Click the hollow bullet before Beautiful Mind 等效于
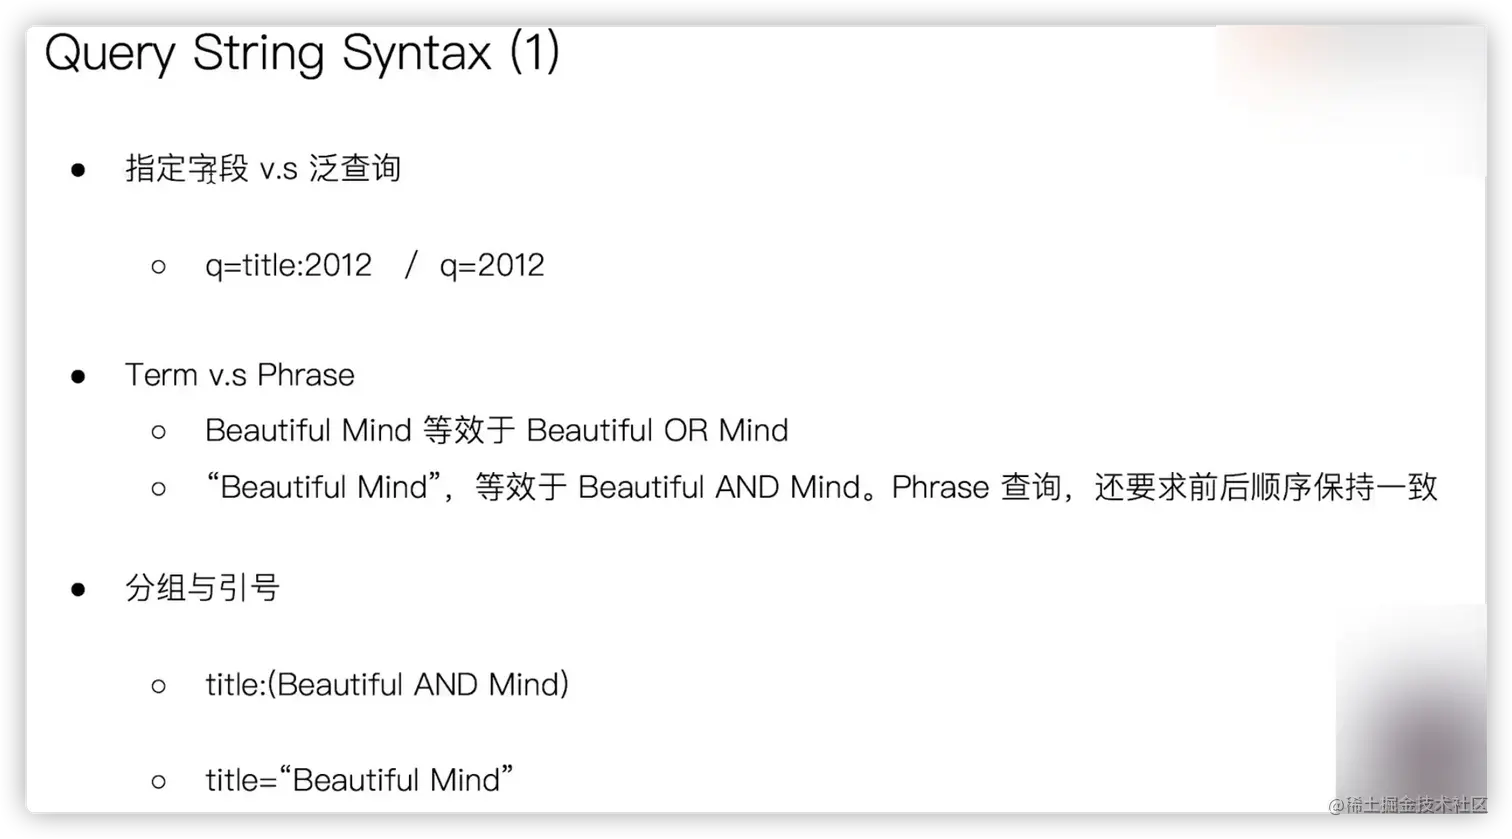1512x839 pixels. click(158, 432)
